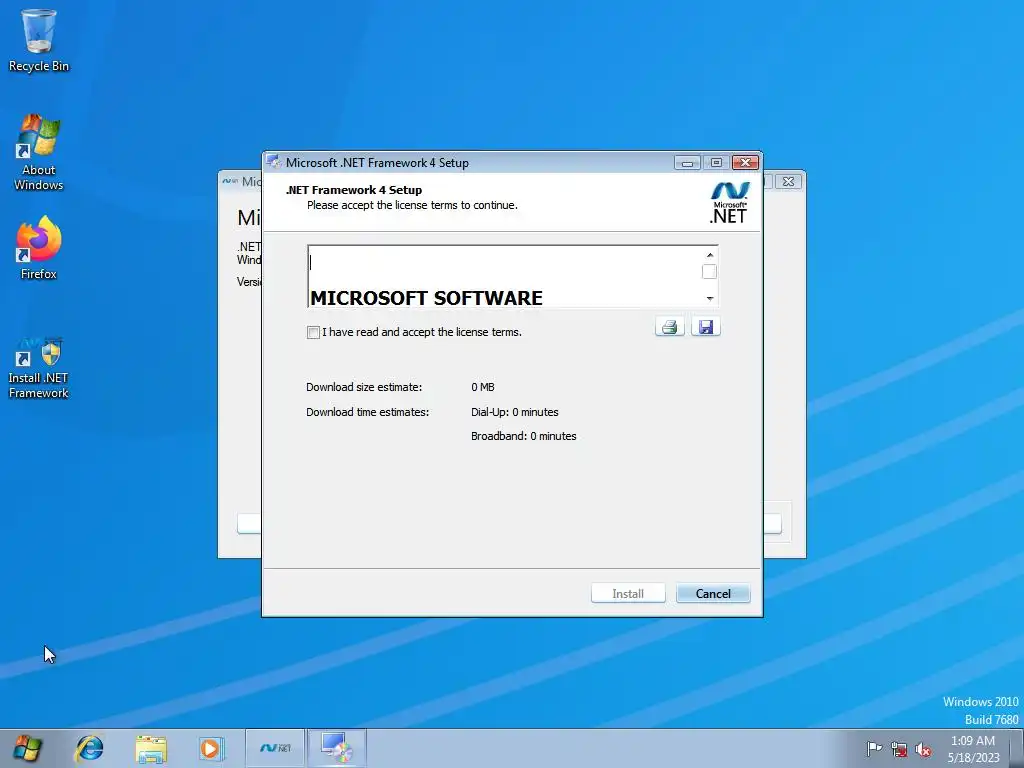Click 'Please accept the license terms' text

click(x=412, y=205)
